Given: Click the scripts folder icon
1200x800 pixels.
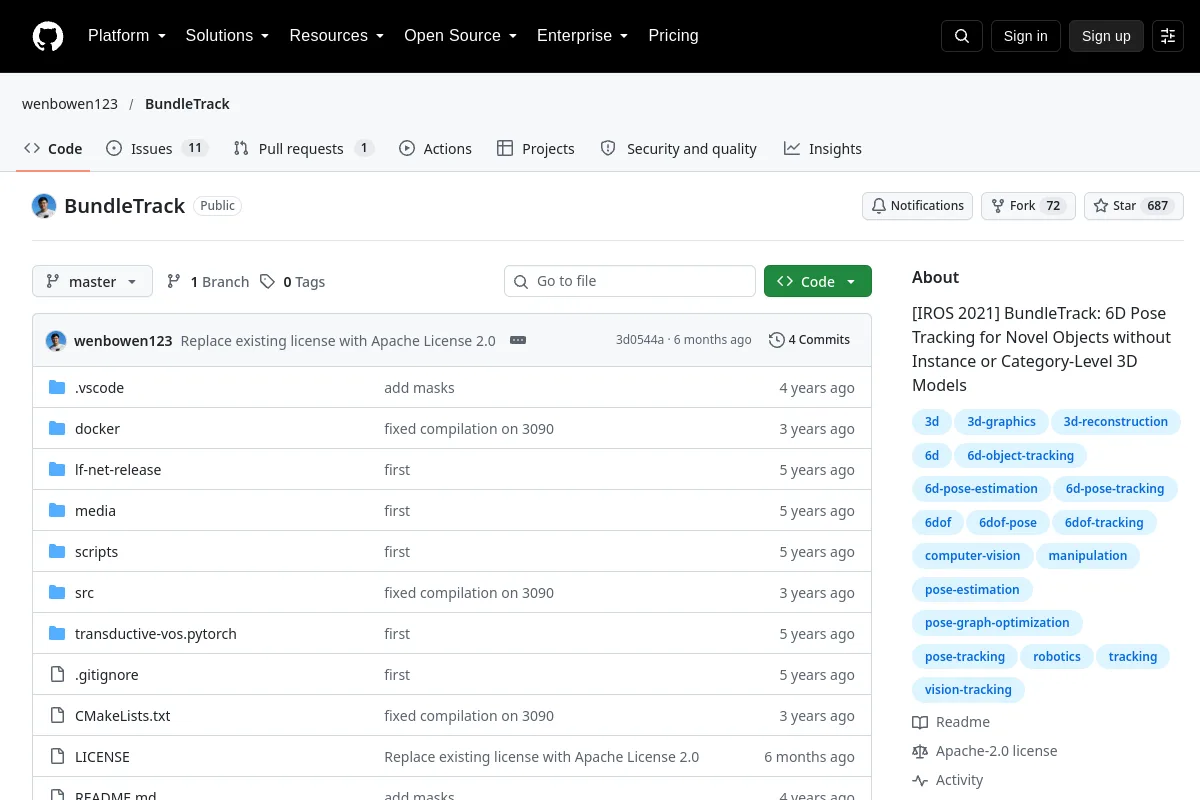Looking at the screenshot, I should point(57,552).
